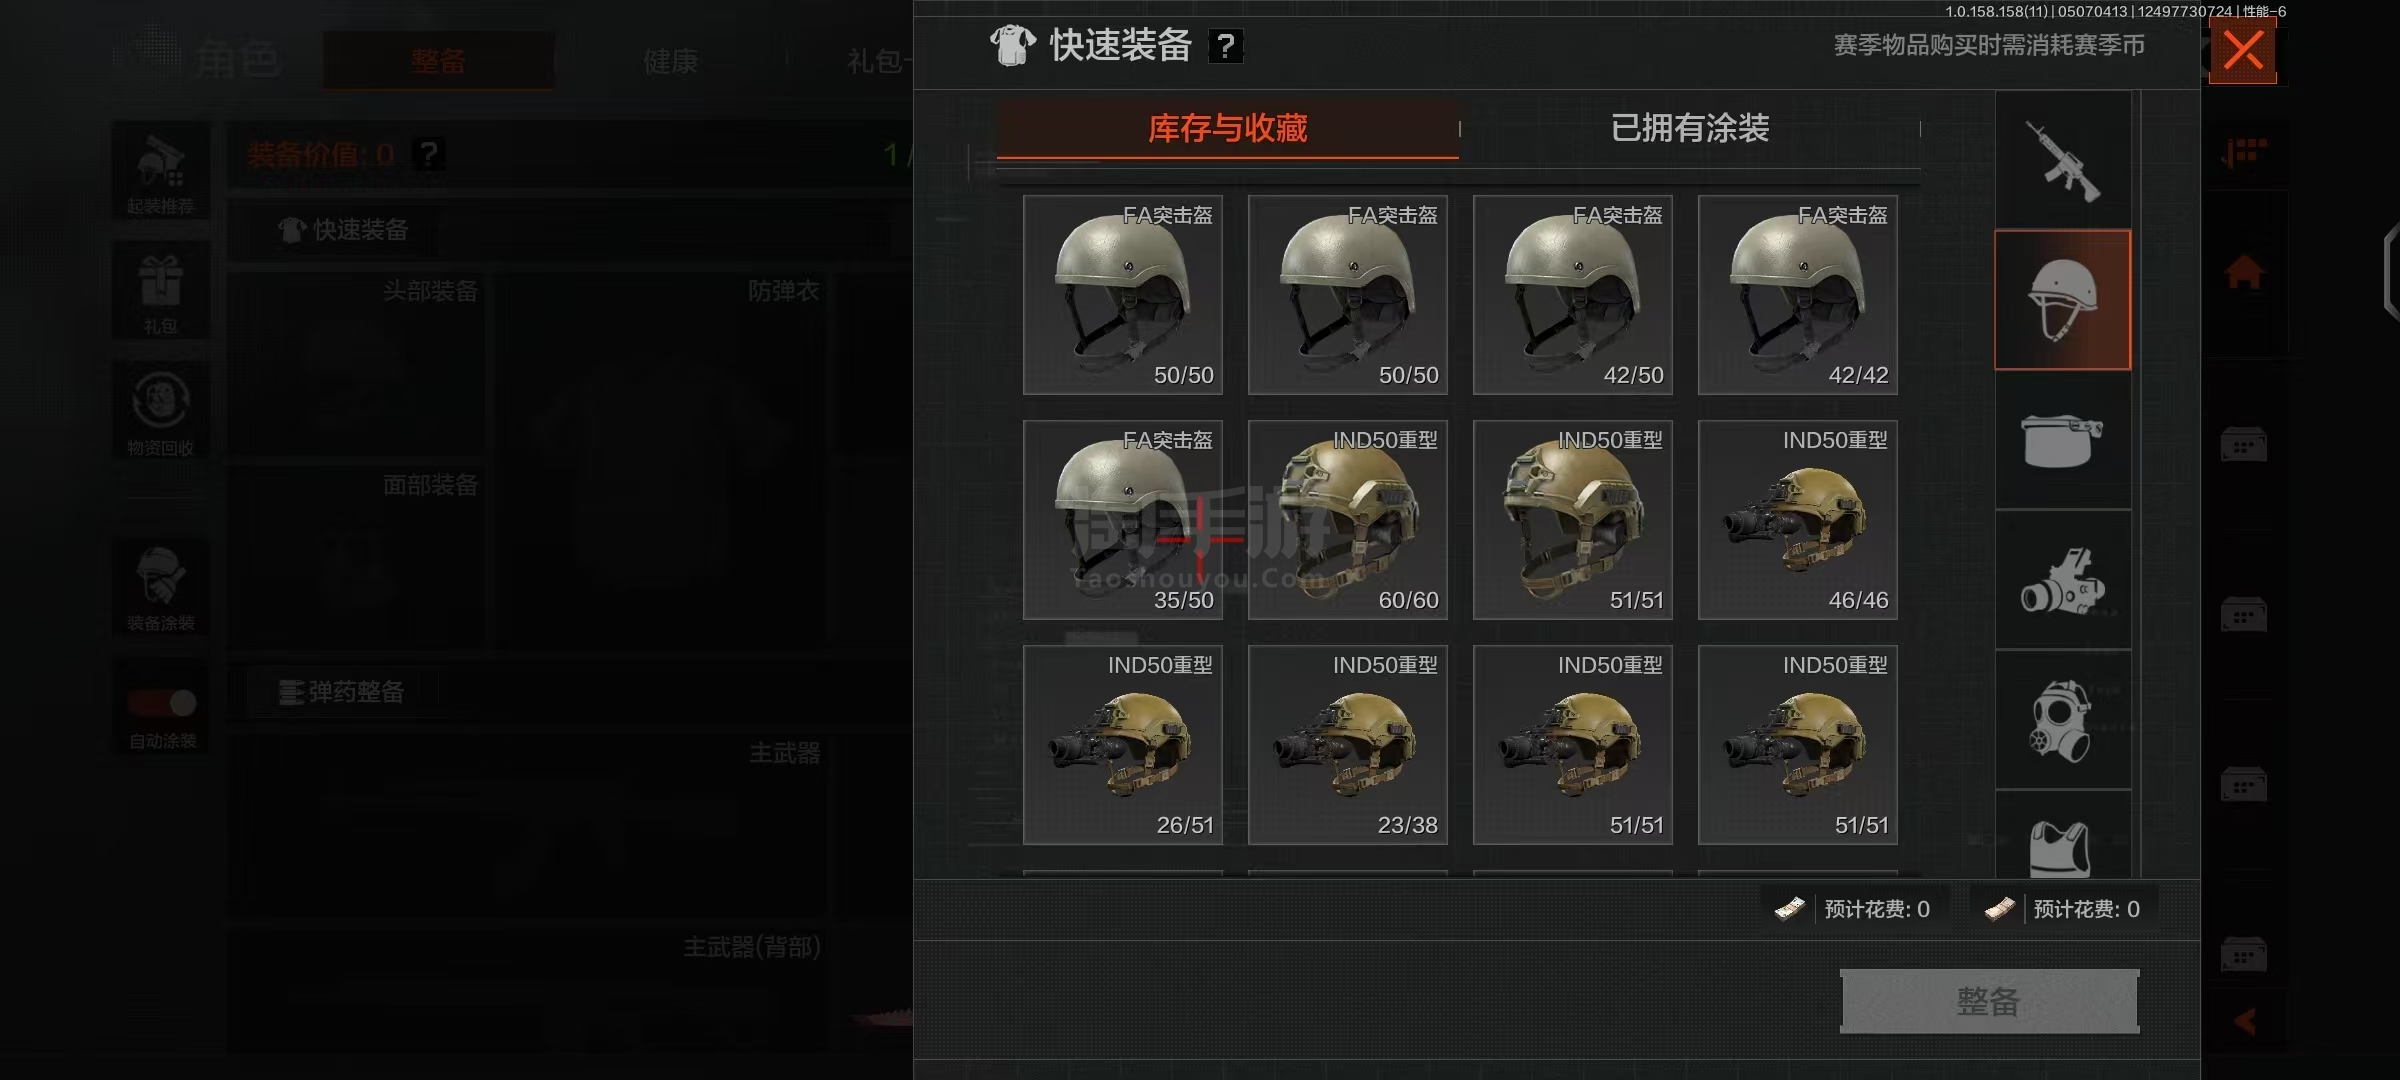Pick IND50重型 helmet with 46/46 durability

(1798, 520)
